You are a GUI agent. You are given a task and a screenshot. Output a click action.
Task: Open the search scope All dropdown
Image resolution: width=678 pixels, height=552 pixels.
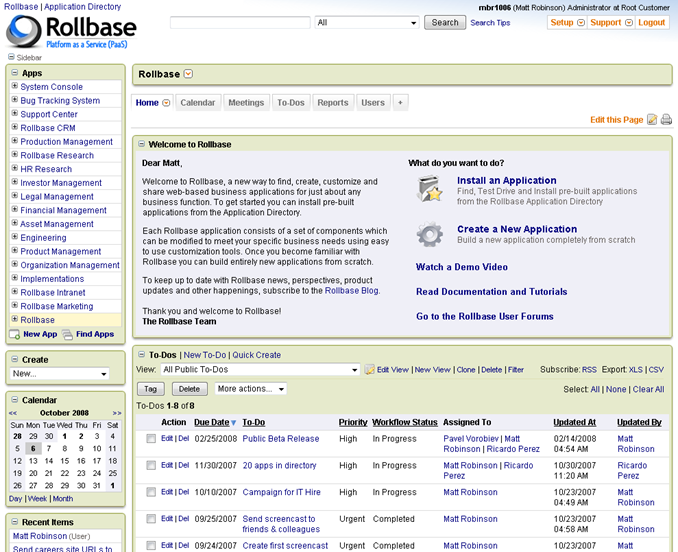367,22
